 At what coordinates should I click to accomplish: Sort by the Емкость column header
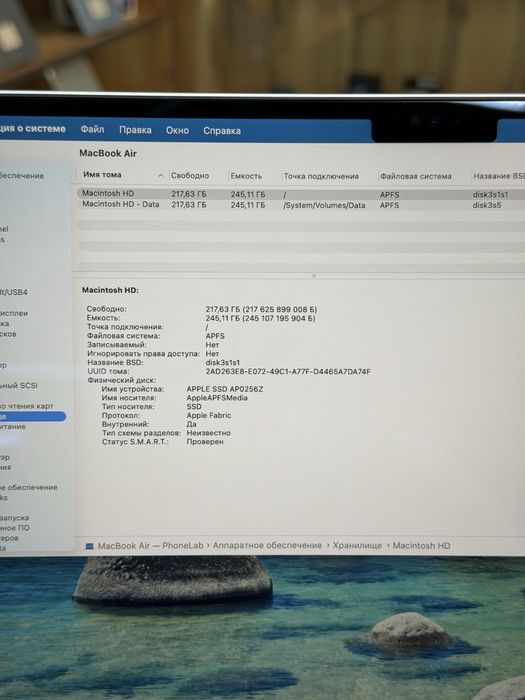pos(246,176)
